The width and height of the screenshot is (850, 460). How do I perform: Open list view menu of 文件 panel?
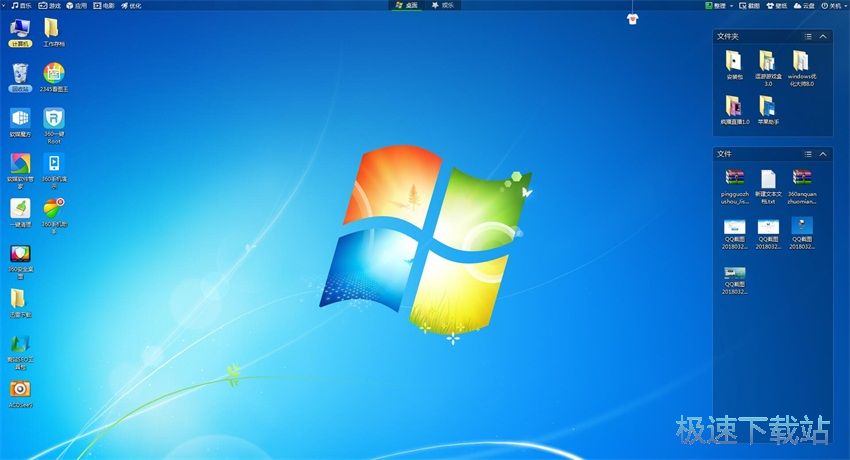click(x=808, y=154)
